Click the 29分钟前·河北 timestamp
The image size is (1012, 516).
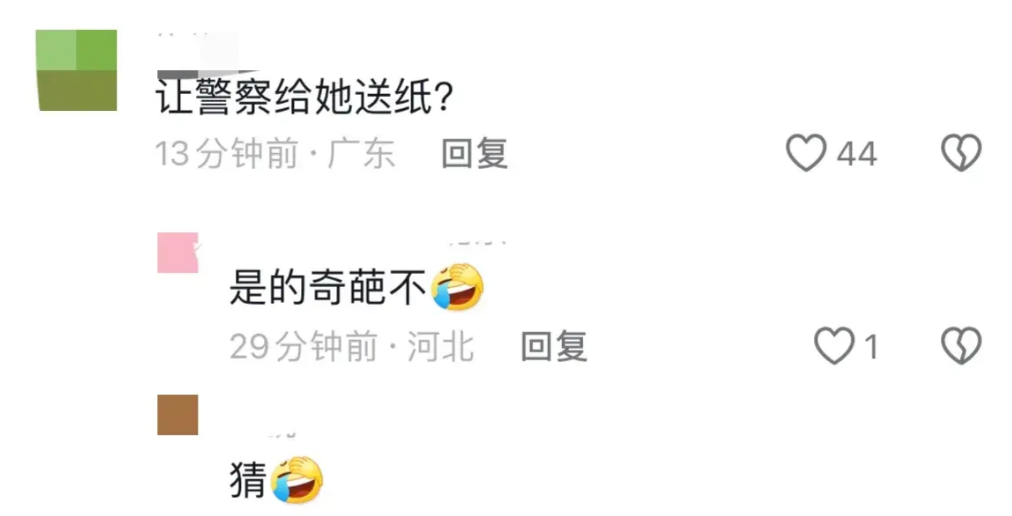tap(352, 346)
